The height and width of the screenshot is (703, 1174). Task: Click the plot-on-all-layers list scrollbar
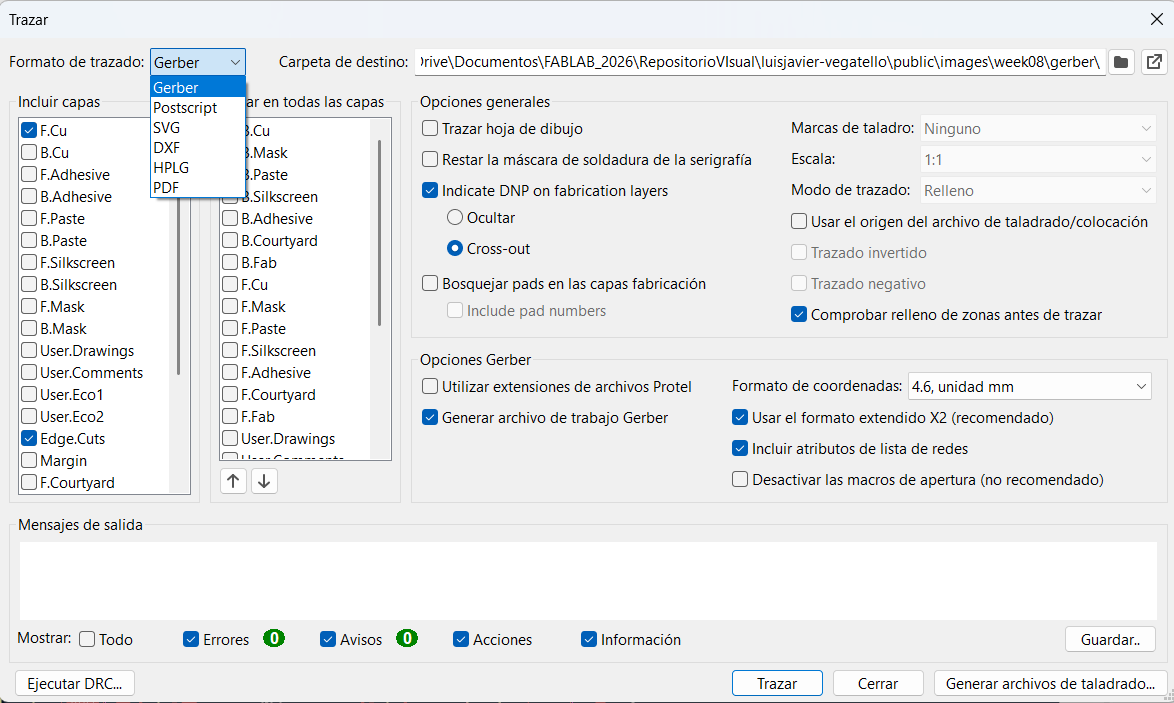(380, 232)
